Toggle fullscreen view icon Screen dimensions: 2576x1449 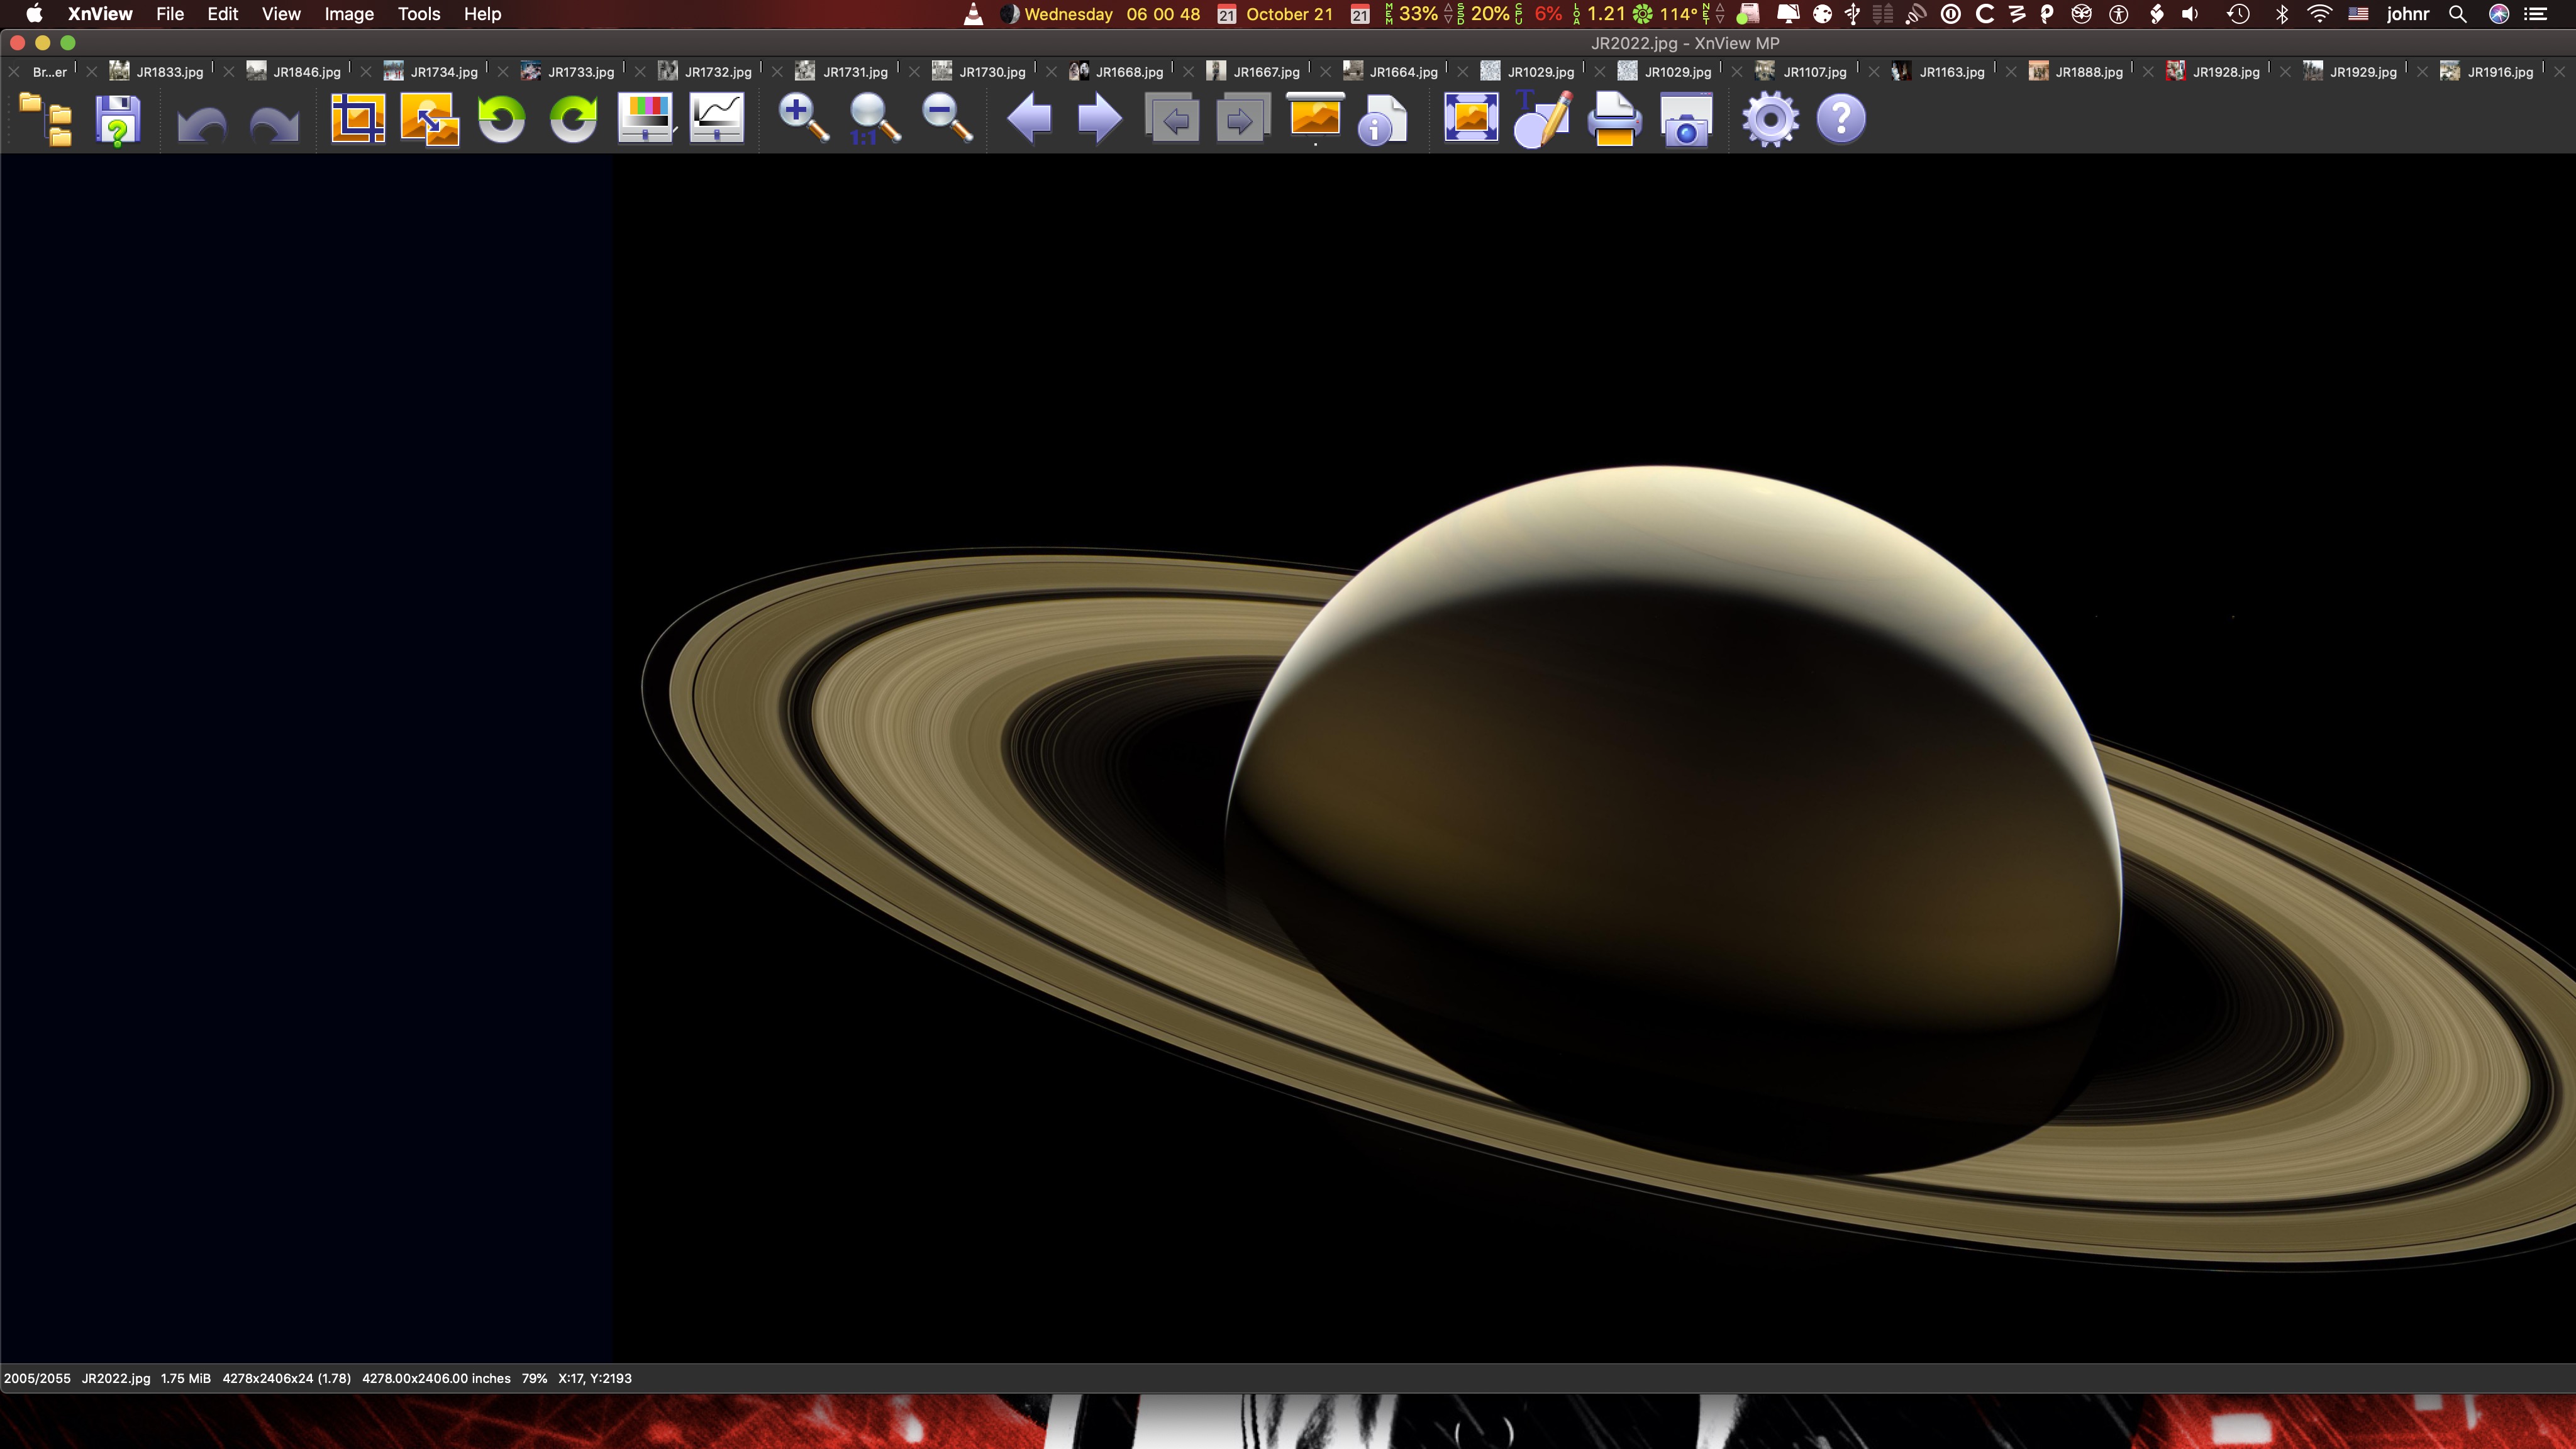(x=1471, y=119)
